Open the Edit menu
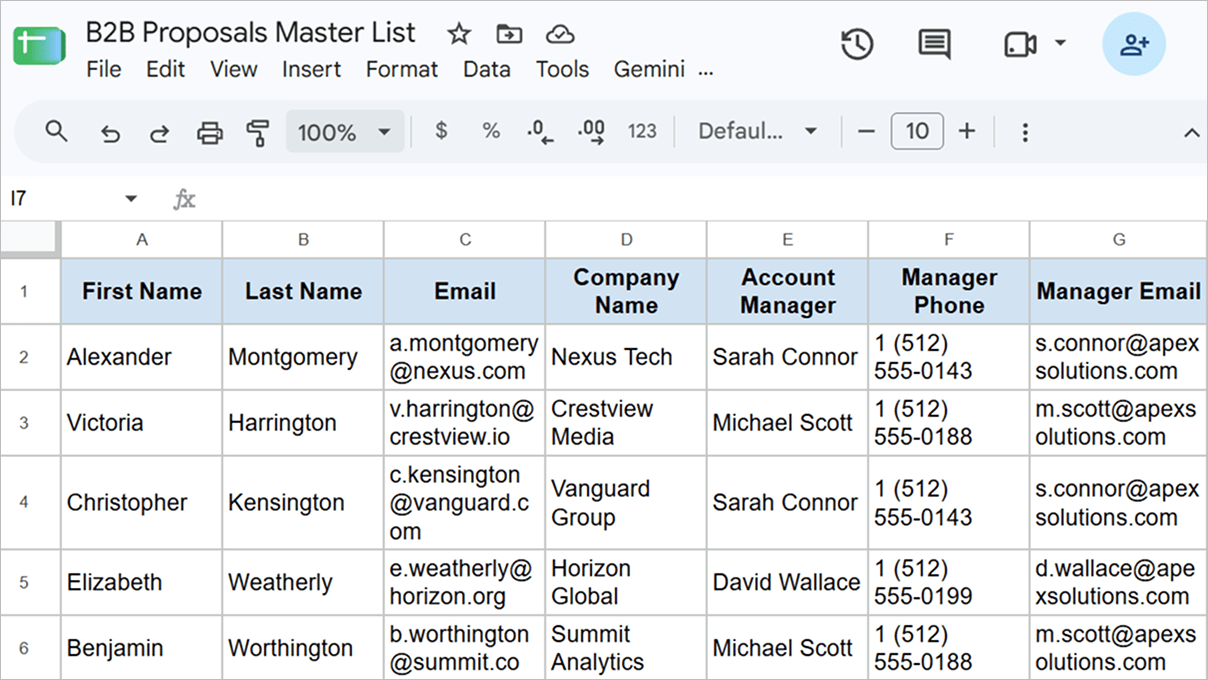The image size is (1208, 680). pos(166,69)
